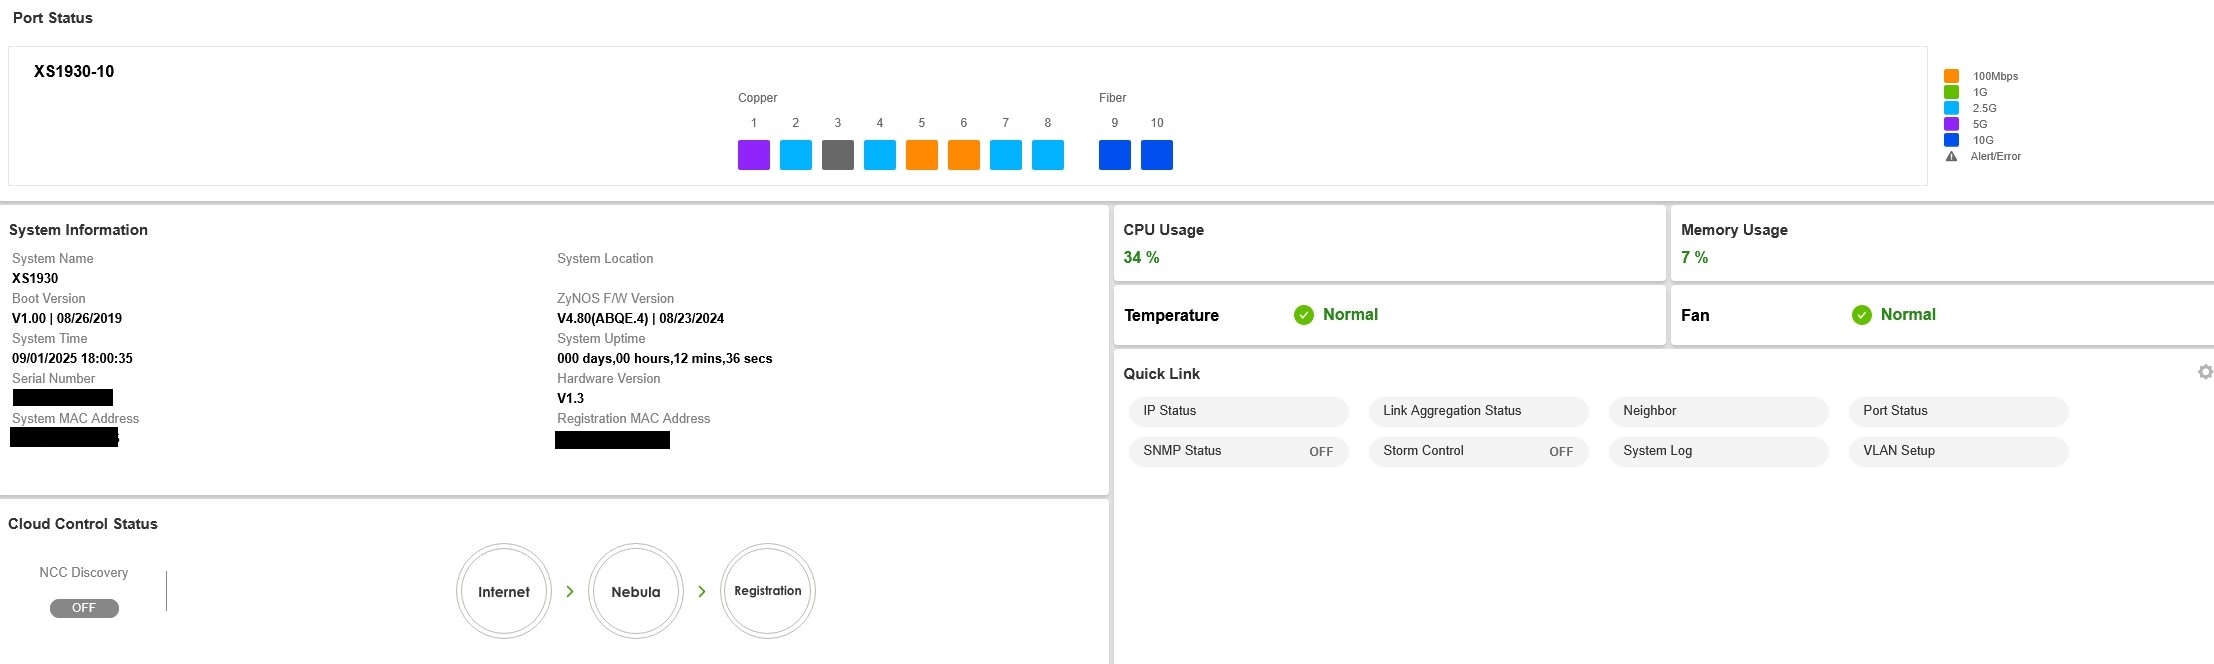Select copper port 8 indicator
2214x664 pixels.
point(1047,155)
